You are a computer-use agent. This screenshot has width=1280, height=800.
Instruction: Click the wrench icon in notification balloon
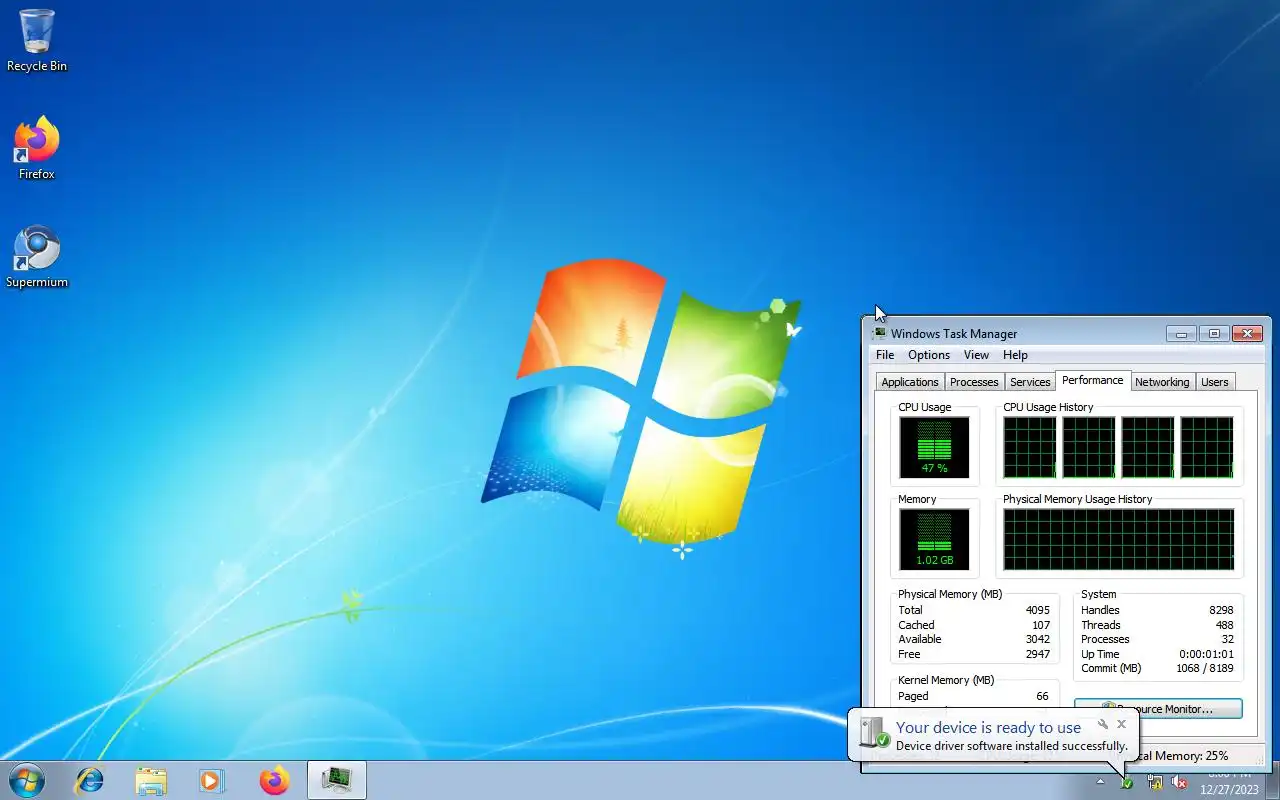click(x=1103, y=724)
